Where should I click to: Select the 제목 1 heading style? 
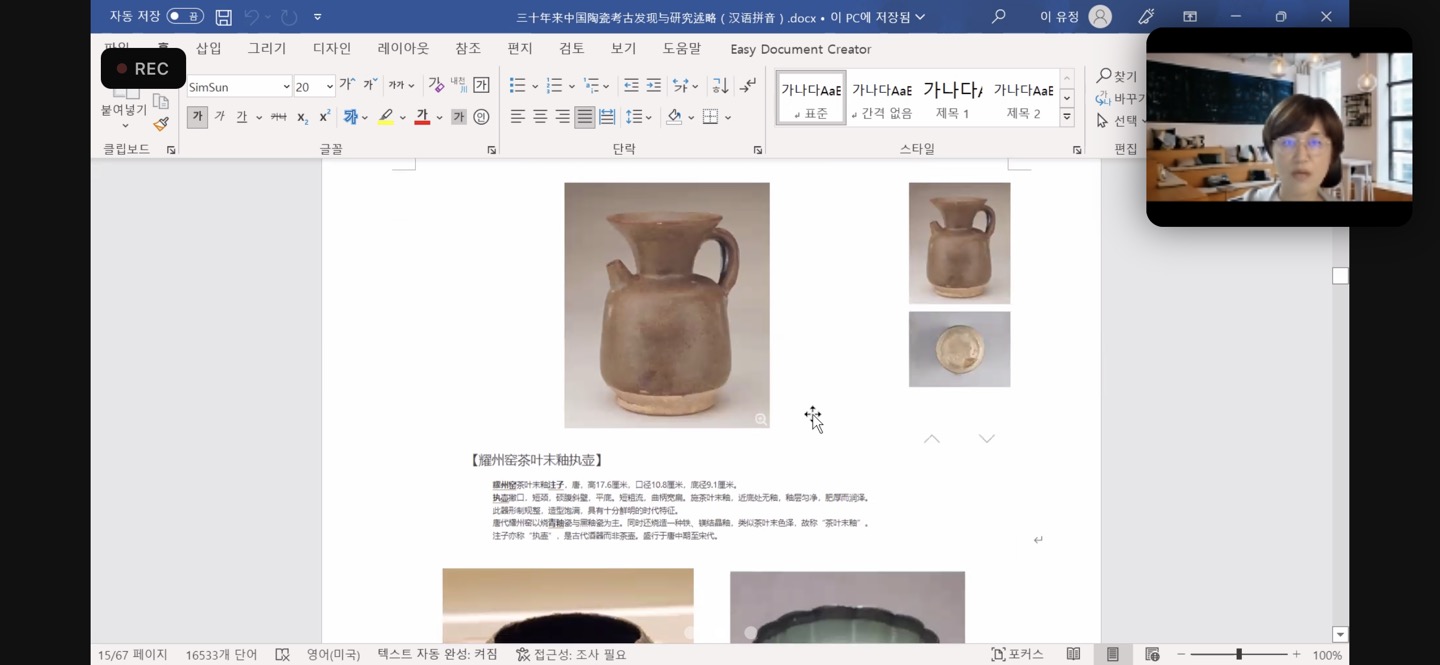click(x=952, y=98)
